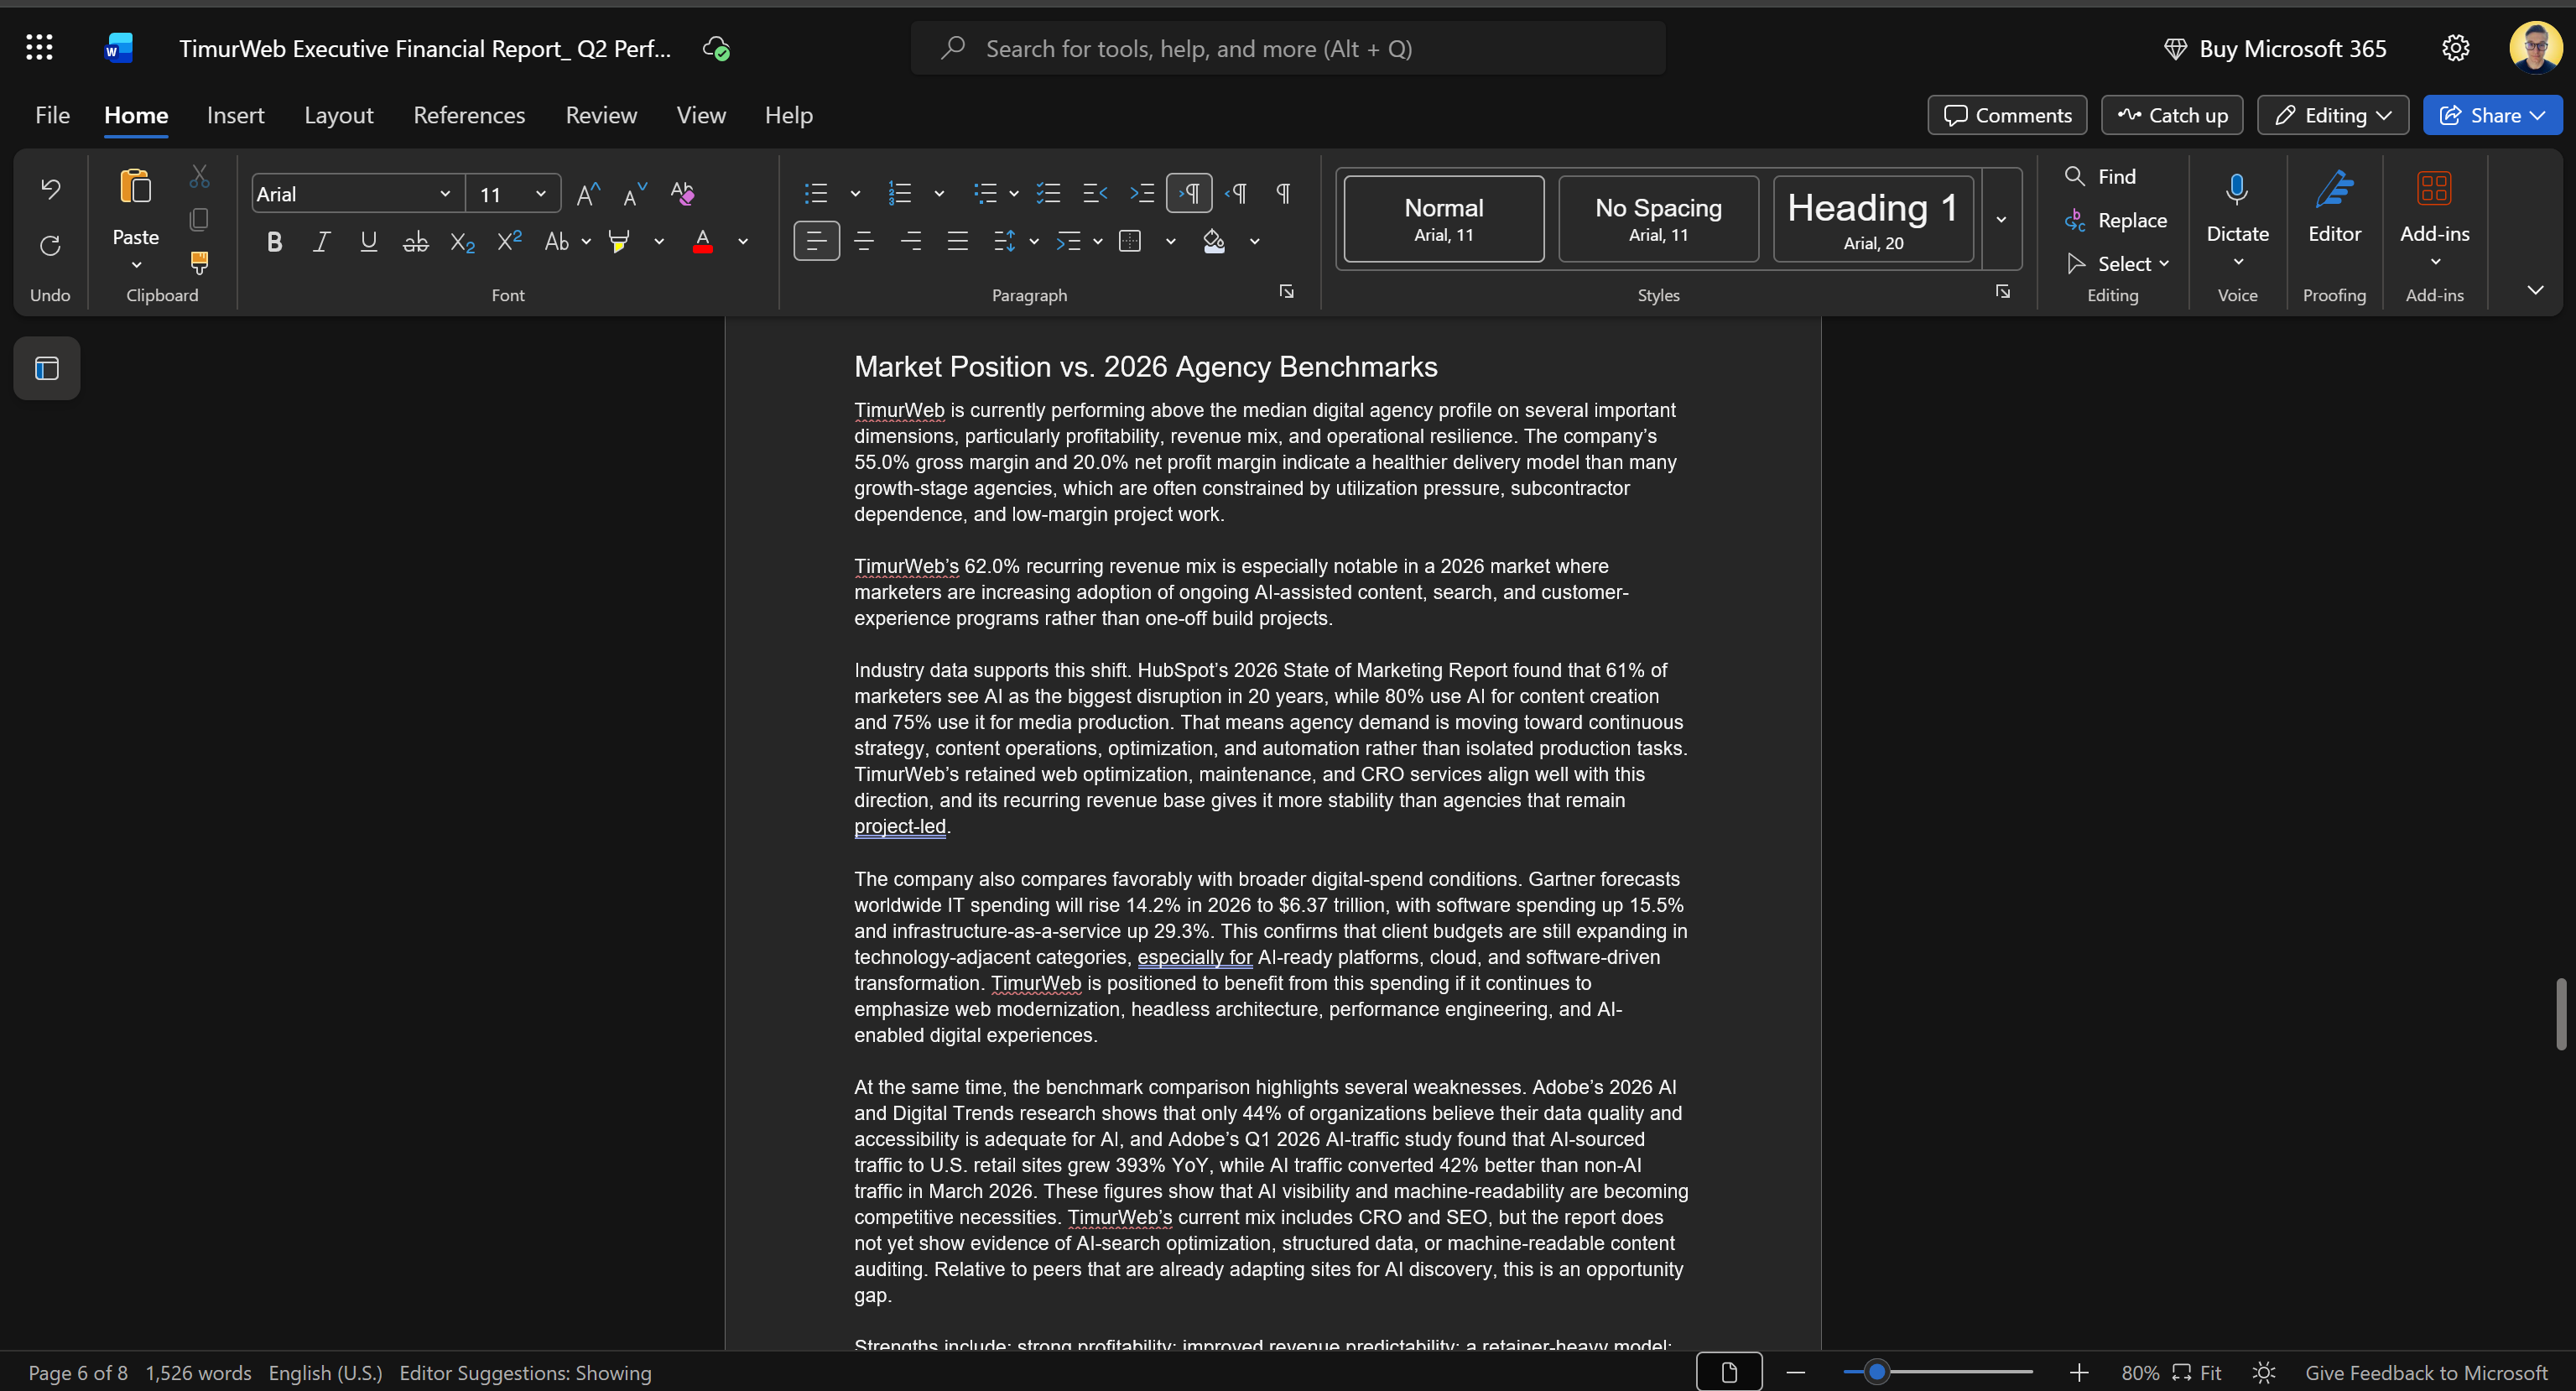Viewport: 2576px width, 1391px height.
Task: Apply superscript formatting
Action: coord(509,241)
